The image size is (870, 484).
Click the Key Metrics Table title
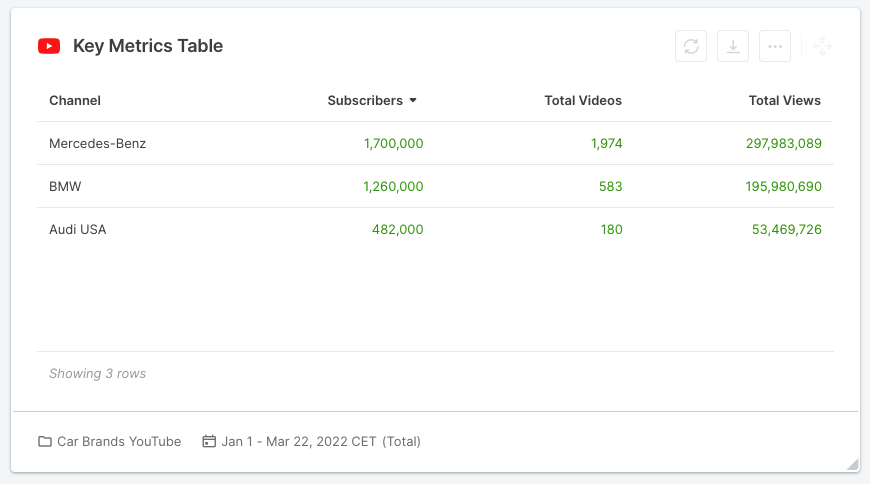pyautogui.click(x=148, y=46)
